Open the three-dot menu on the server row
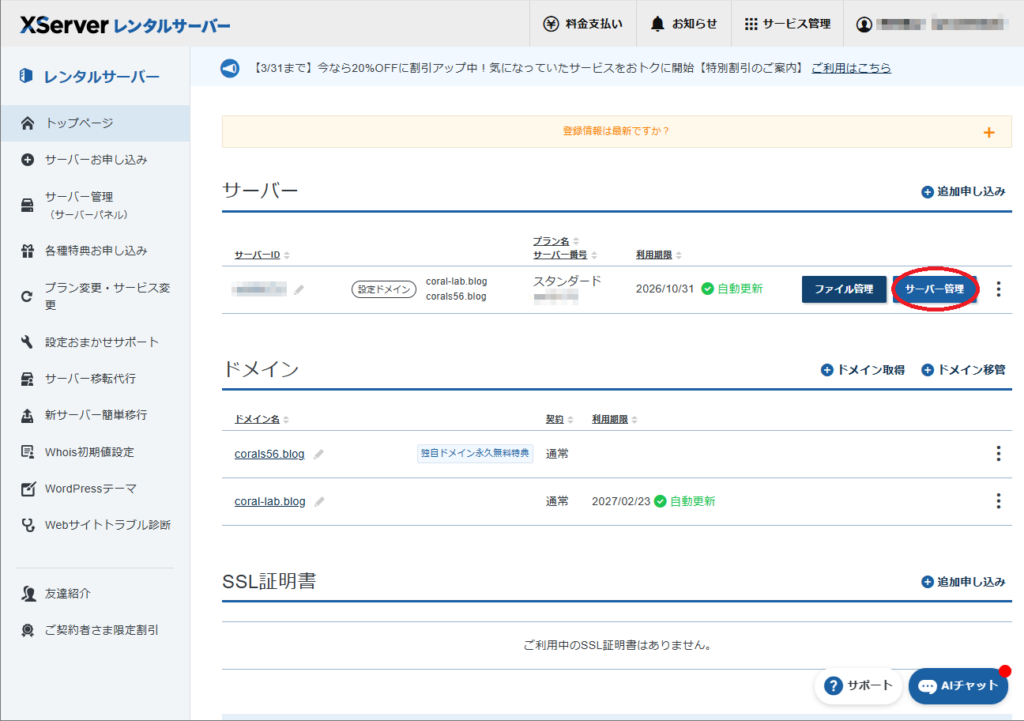 pyautogui.click(x=998, y=289)
